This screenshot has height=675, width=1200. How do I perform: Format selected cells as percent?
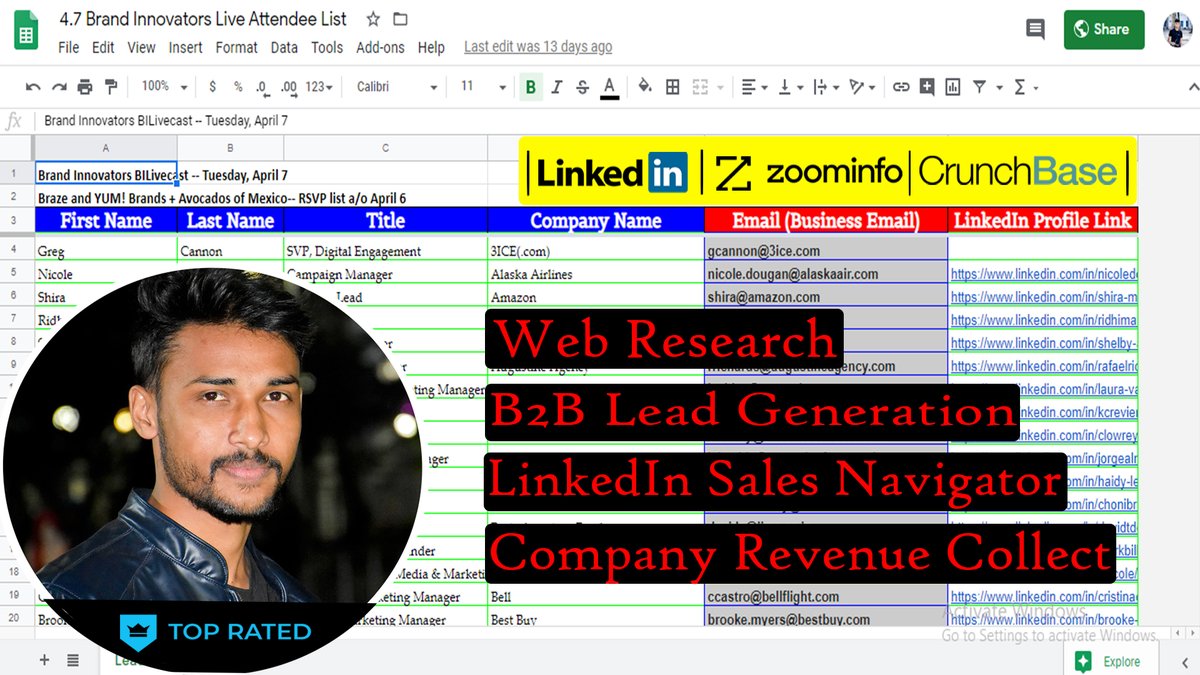pyautogui.click(x=237, y=87)
